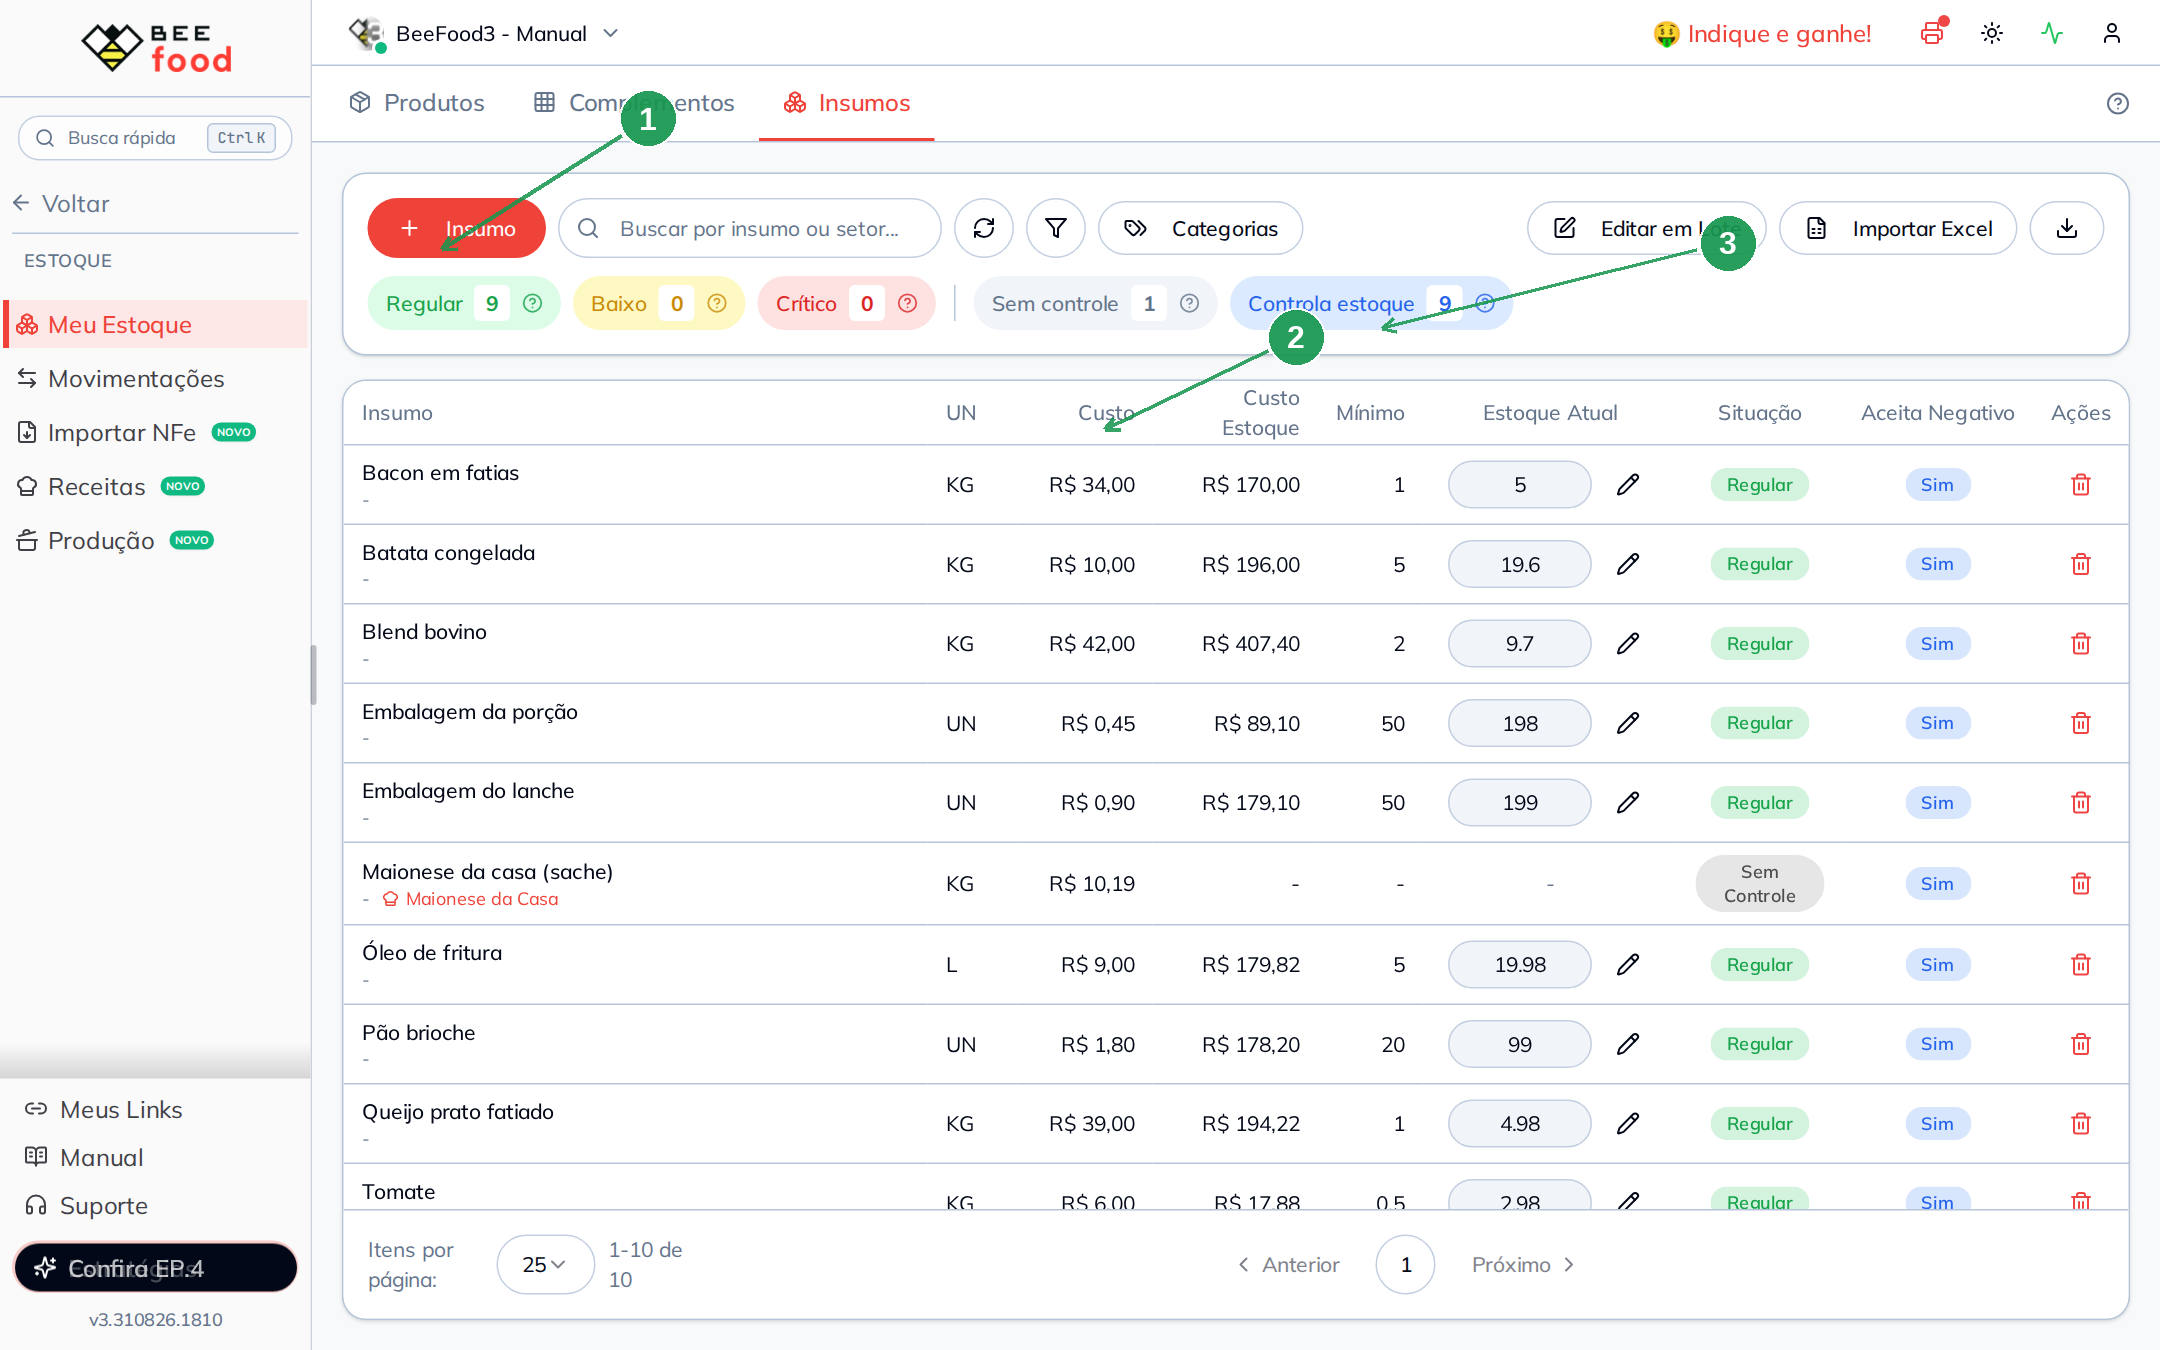Open Receitas in the sidebar
2160x1350 pixels.
[111, 487]
